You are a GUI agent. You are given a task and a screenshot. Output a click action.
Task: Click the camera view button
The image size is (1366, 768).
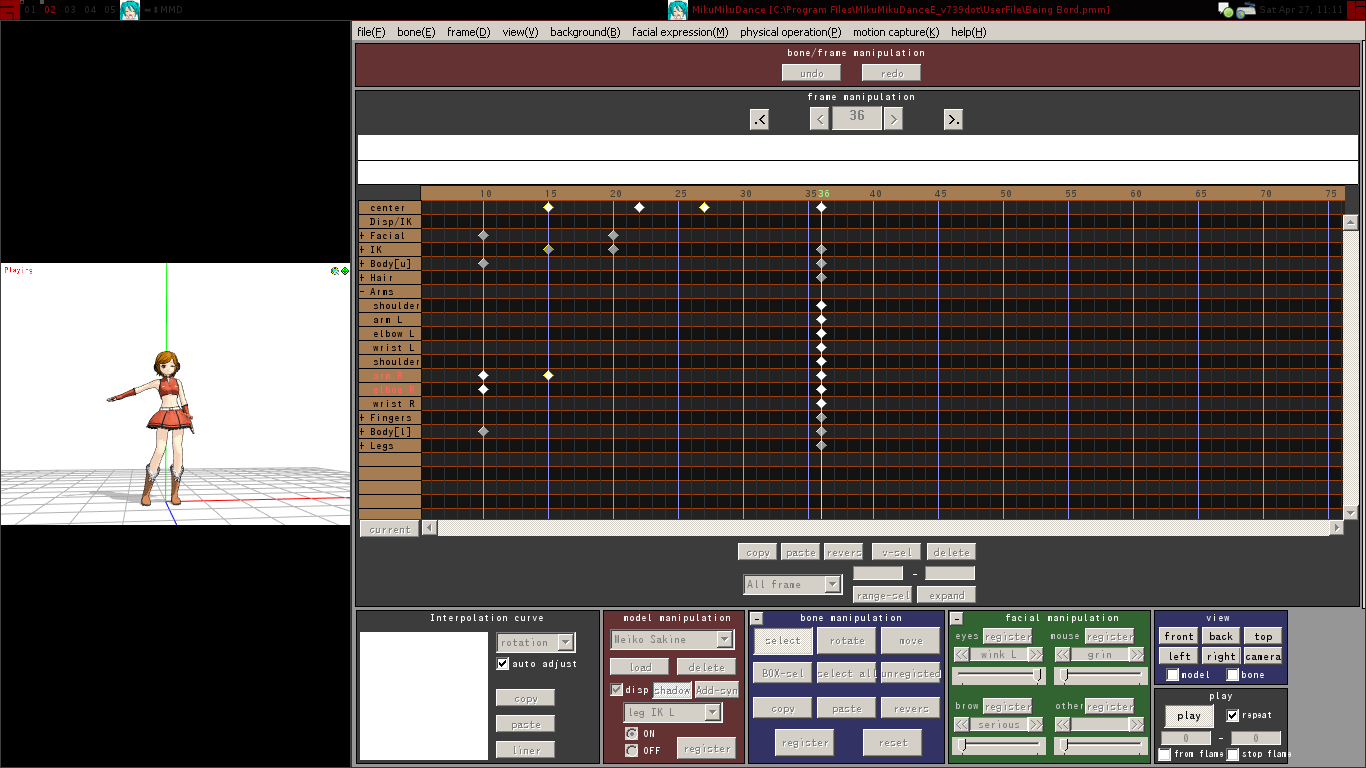point(1263,656)
